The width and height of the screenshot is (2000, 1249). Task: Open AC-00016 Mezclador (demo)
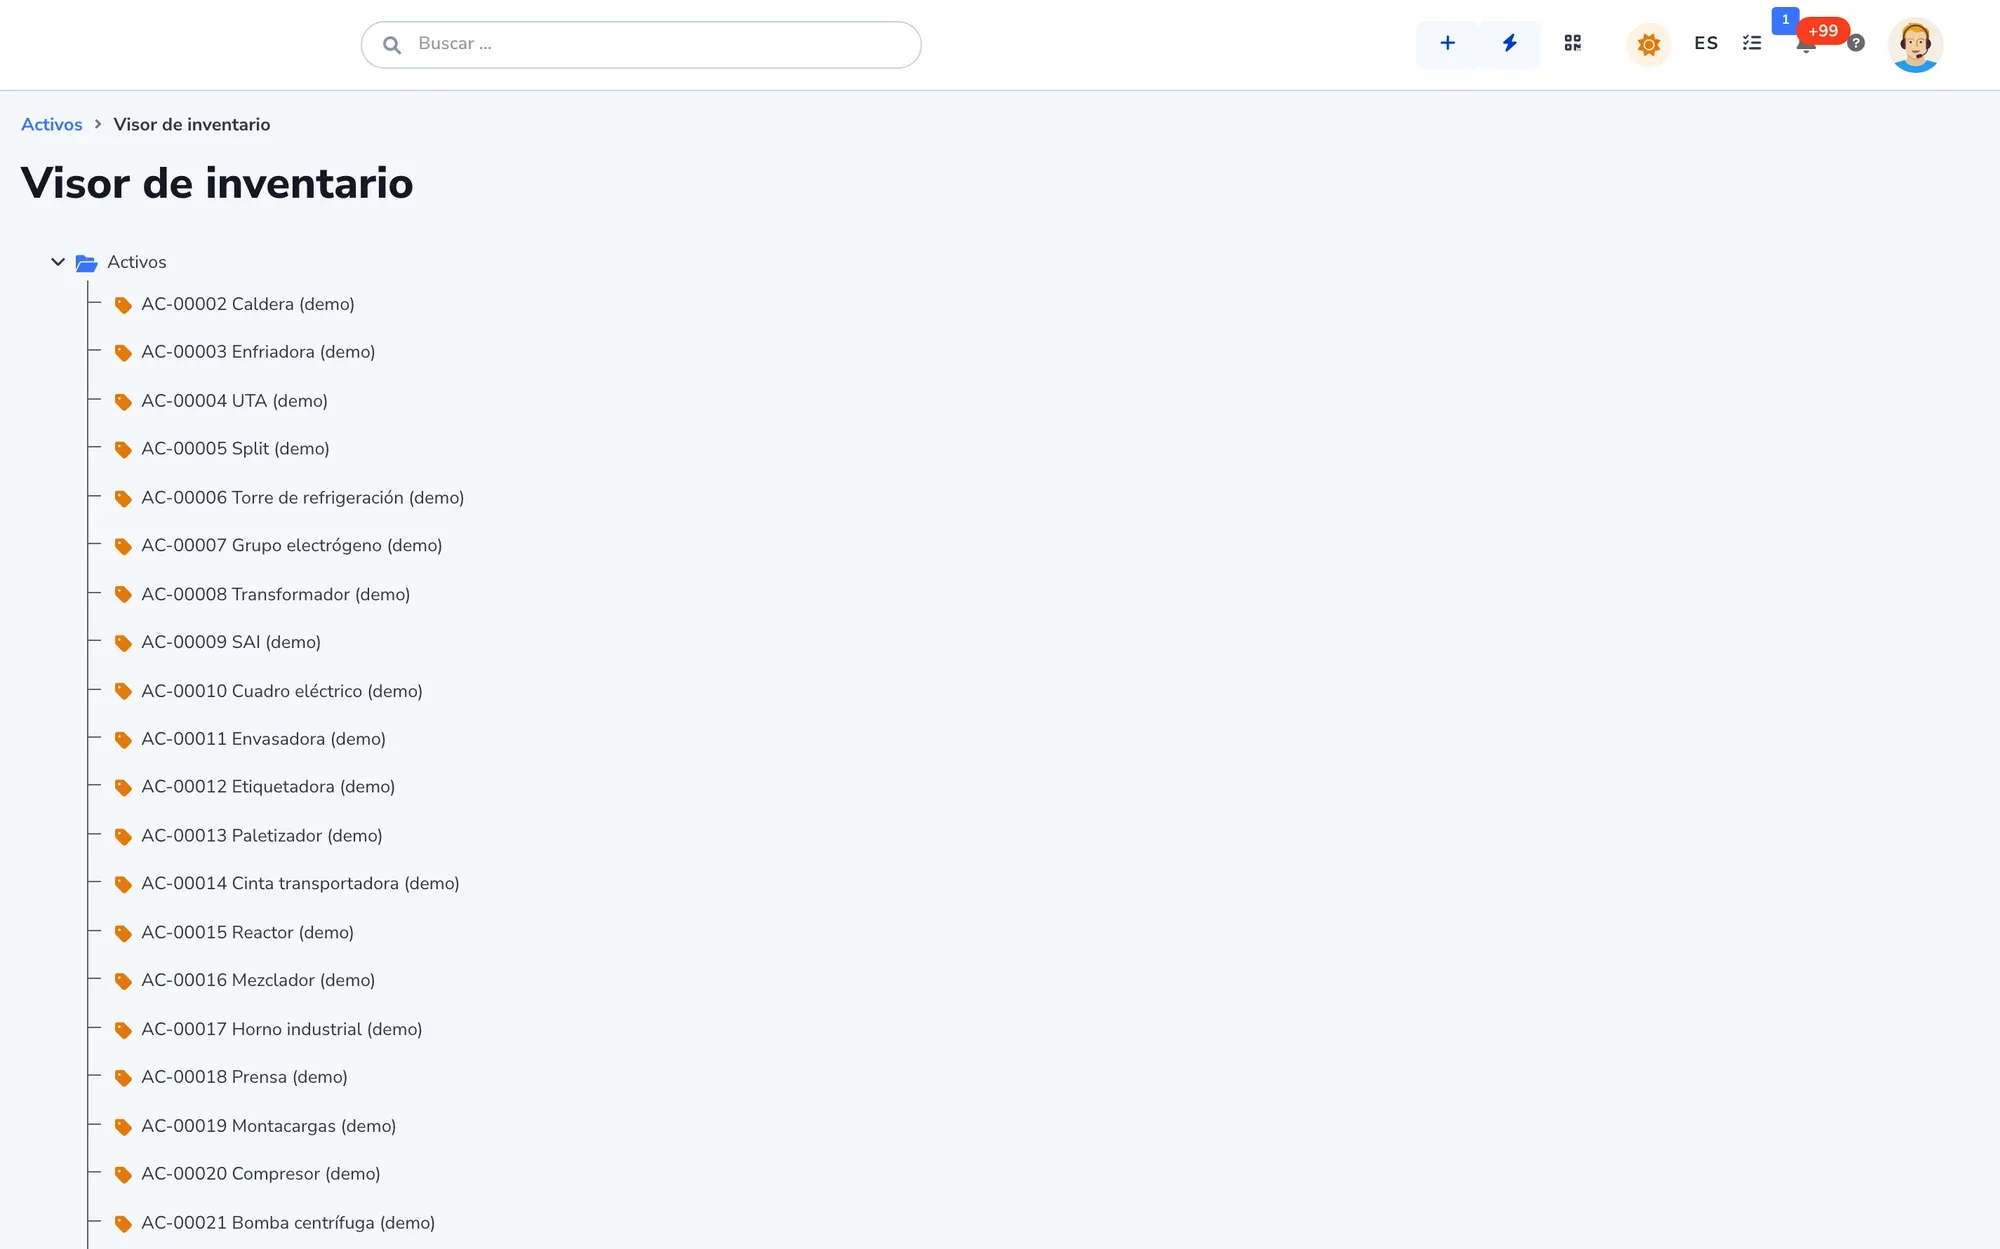(258, 981)
